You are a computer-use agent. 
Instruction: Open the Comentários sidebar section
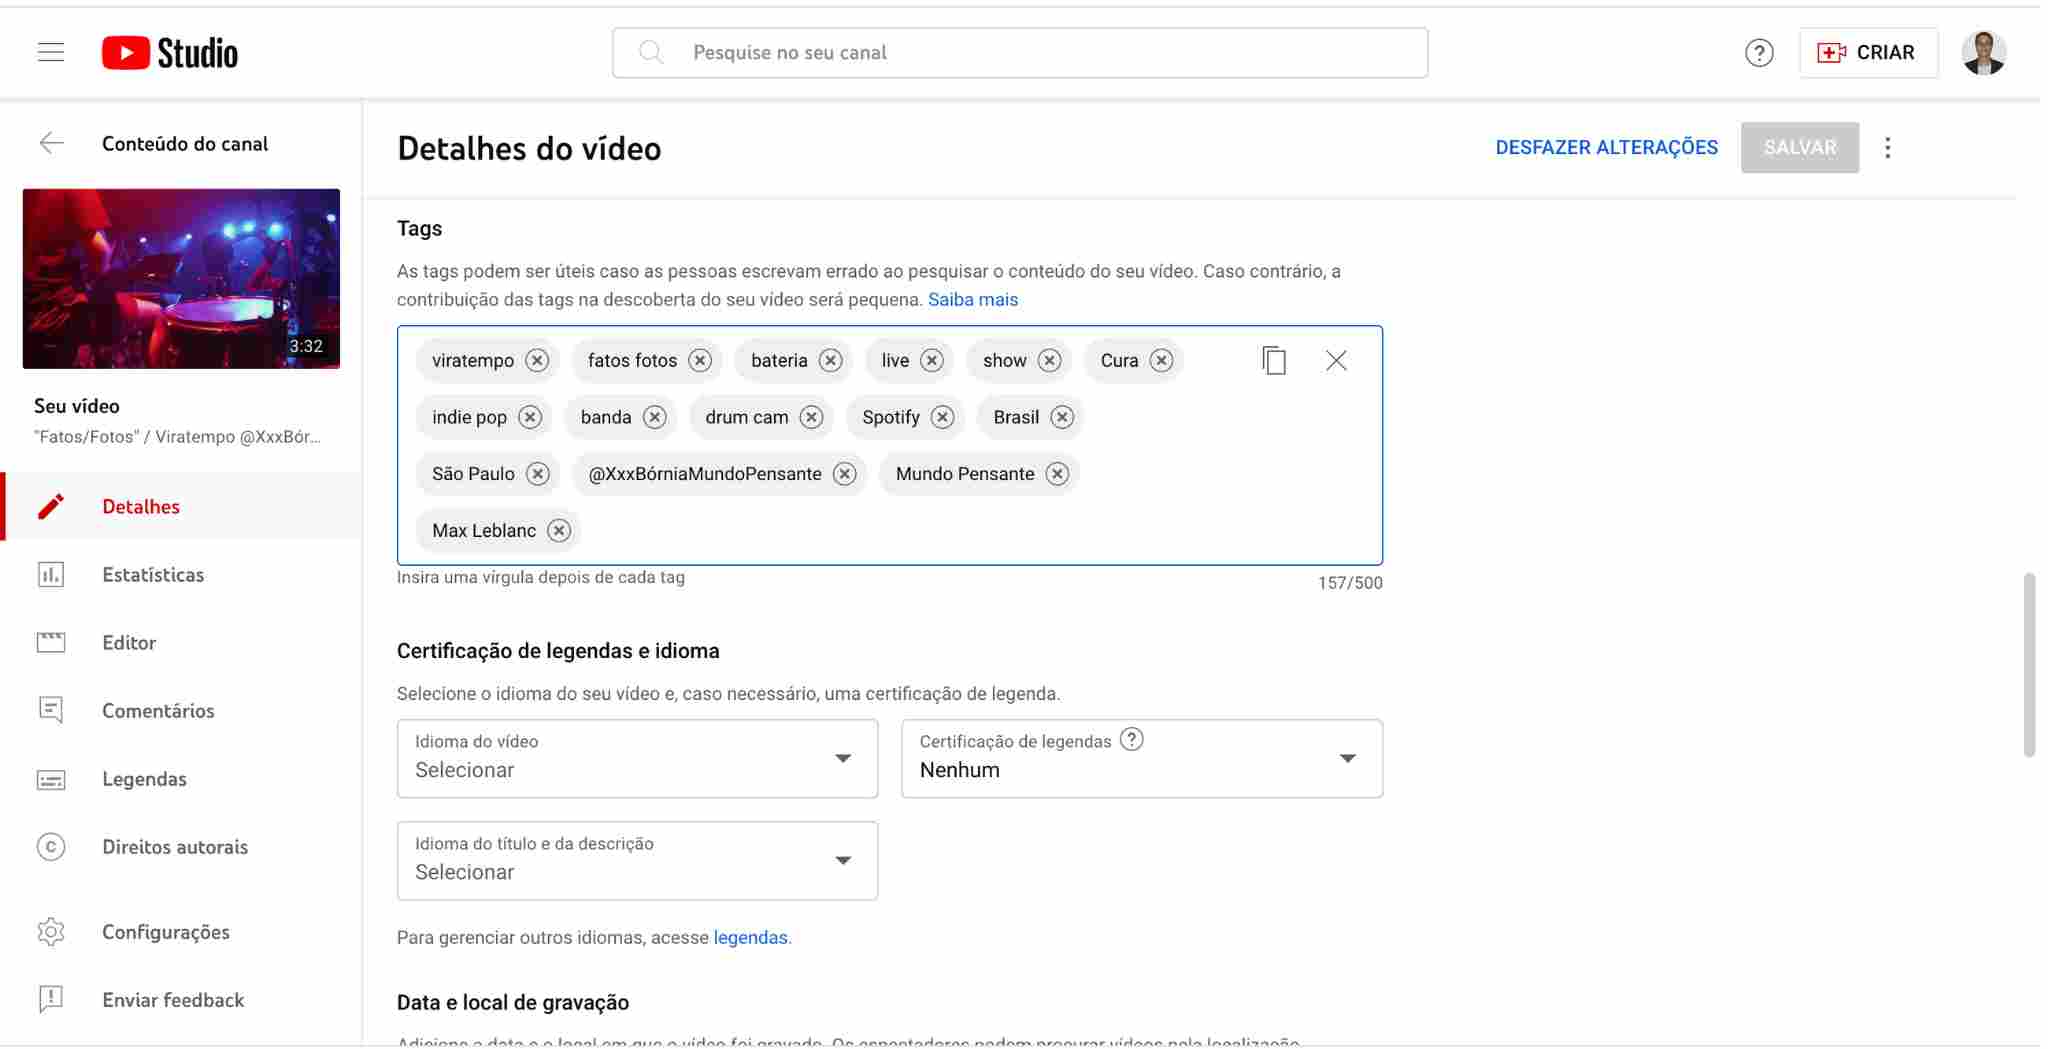tap(181, 710)
